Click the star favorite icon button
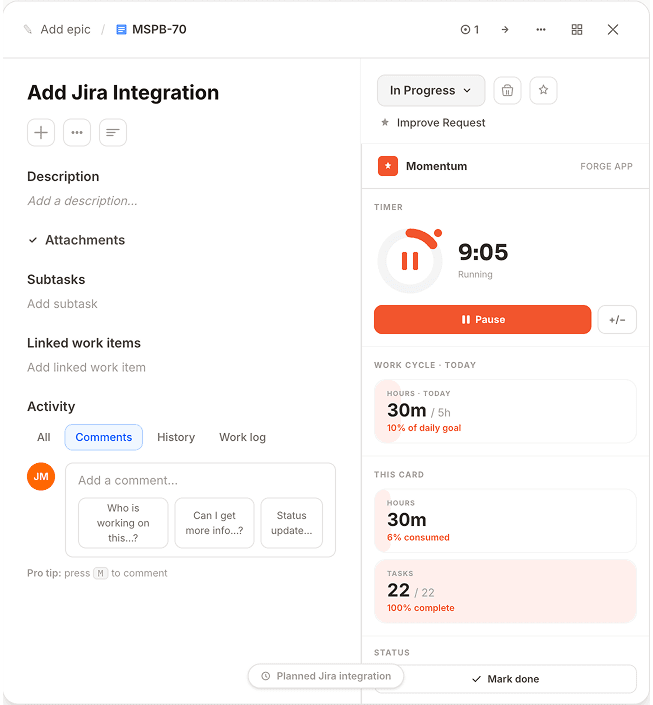The height and width of the screenshot is (705, 653). (543, 90)
